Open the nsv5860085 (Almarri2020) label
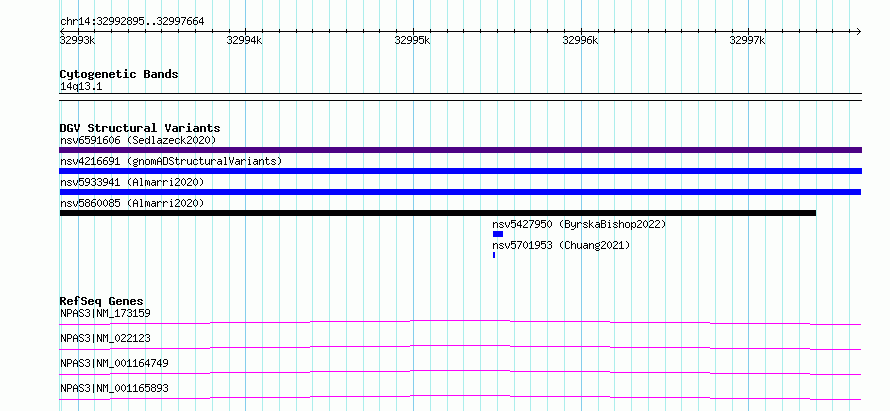 (132, 203)
